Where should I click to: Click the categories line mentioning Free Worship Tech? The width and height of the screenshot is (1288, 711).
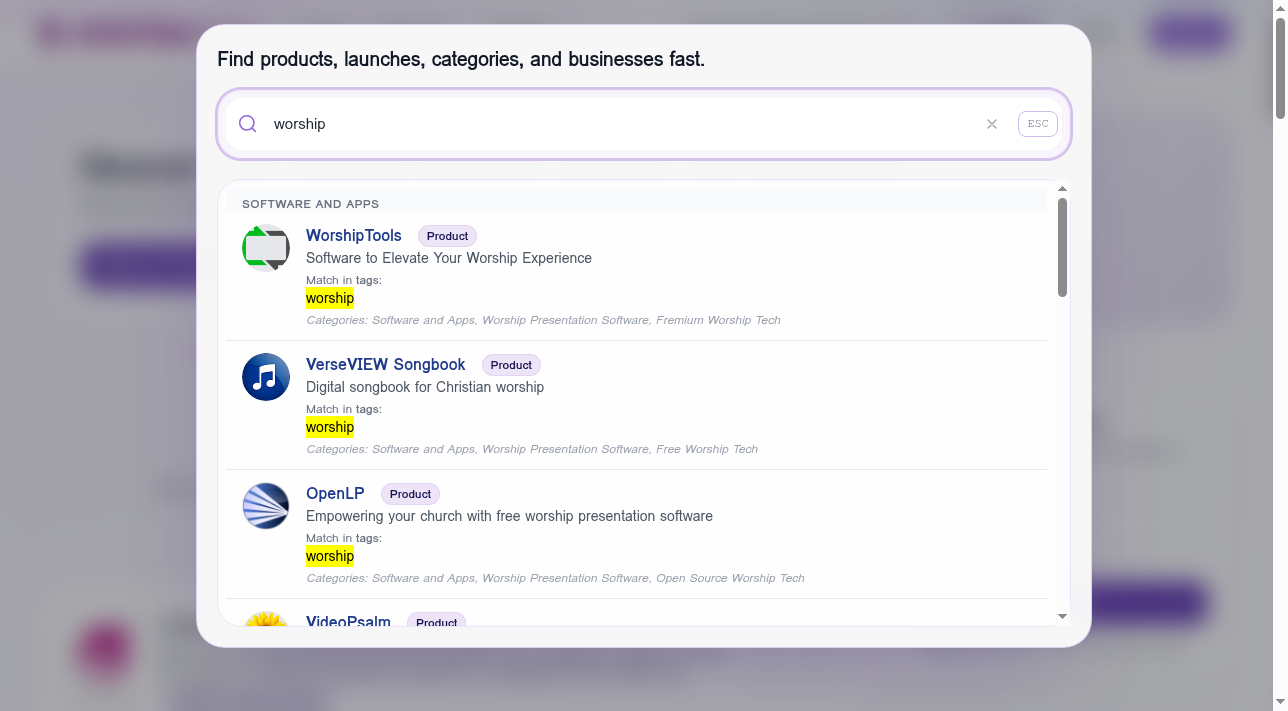[x=532, y=449]
